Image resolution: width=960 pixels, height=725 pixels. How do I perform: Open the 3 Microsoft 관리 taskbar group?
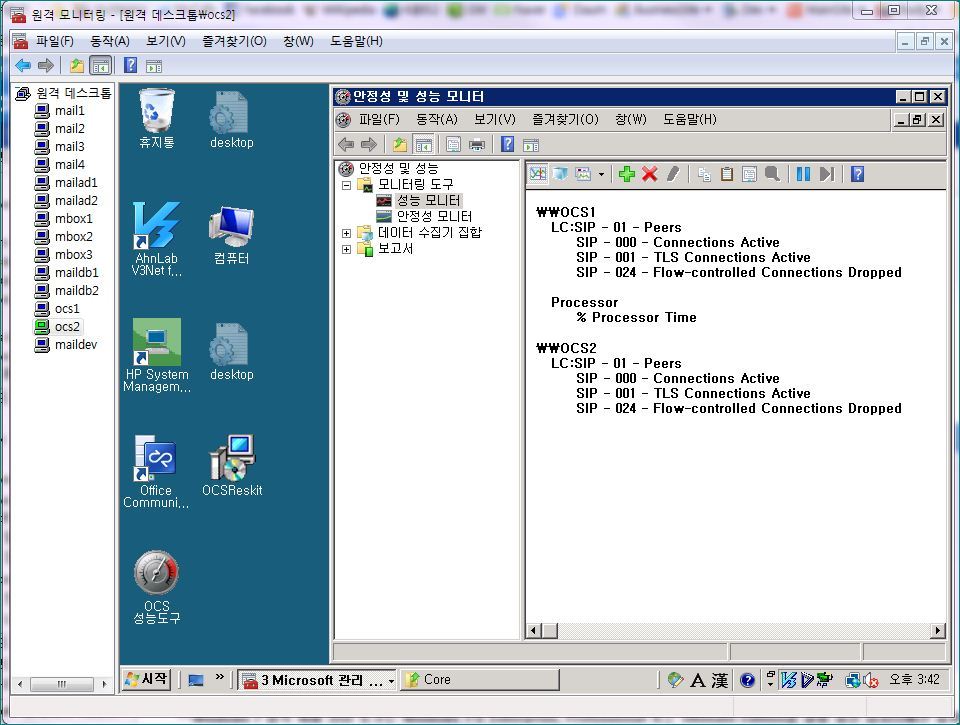[x=317, y=680]
